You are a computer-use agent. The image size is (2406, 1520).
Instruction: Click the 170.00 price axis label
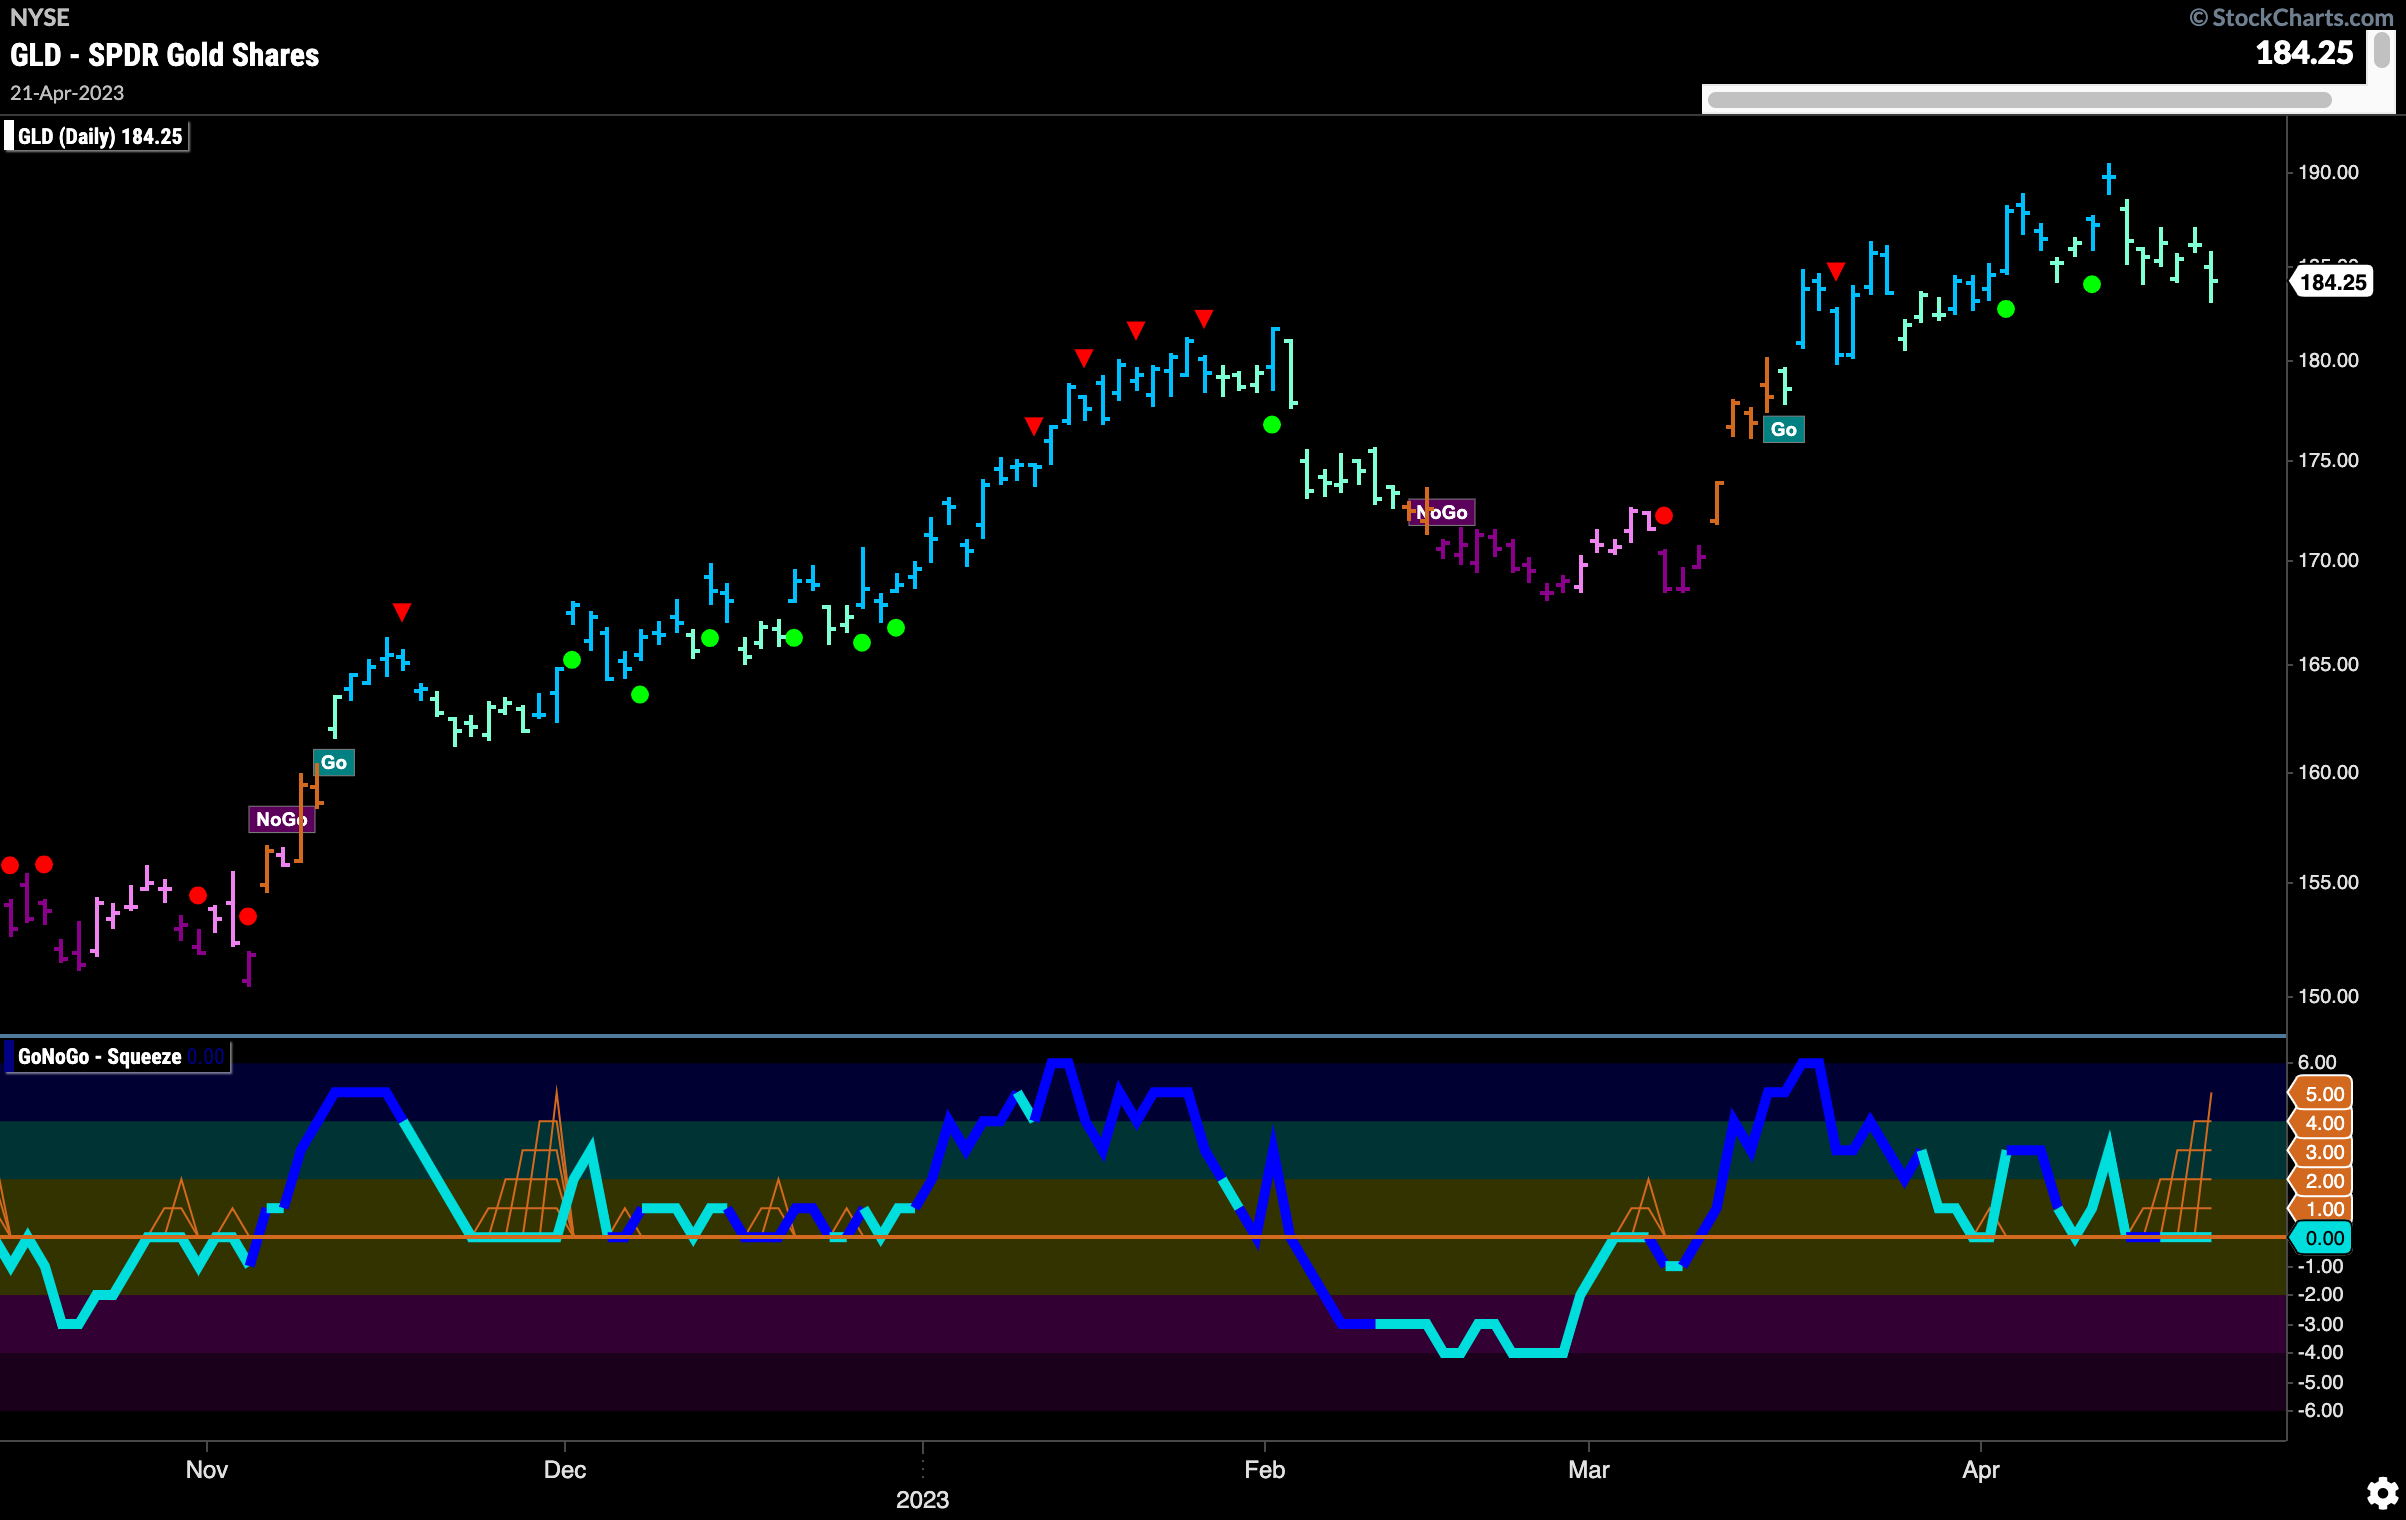(x=2328, y=560)
